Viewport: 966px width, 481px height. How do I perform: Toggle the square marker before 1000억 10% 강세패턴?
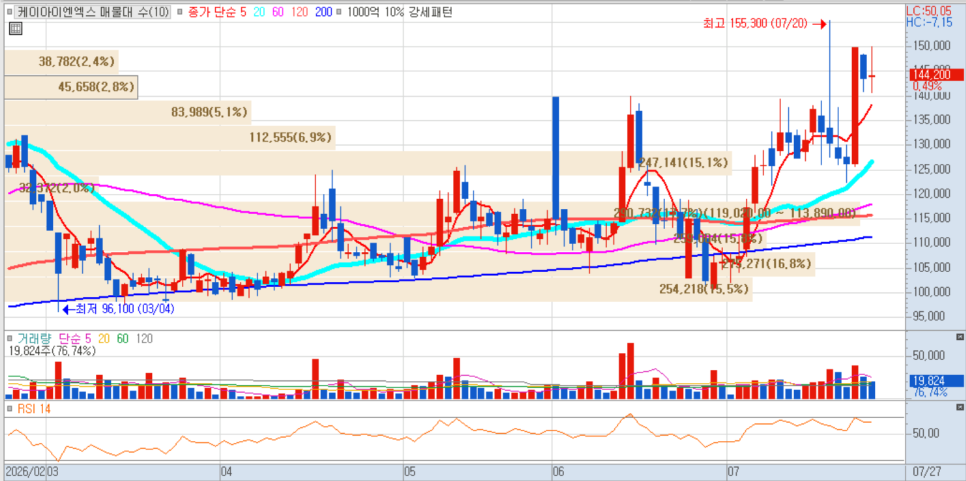(341, 11)
